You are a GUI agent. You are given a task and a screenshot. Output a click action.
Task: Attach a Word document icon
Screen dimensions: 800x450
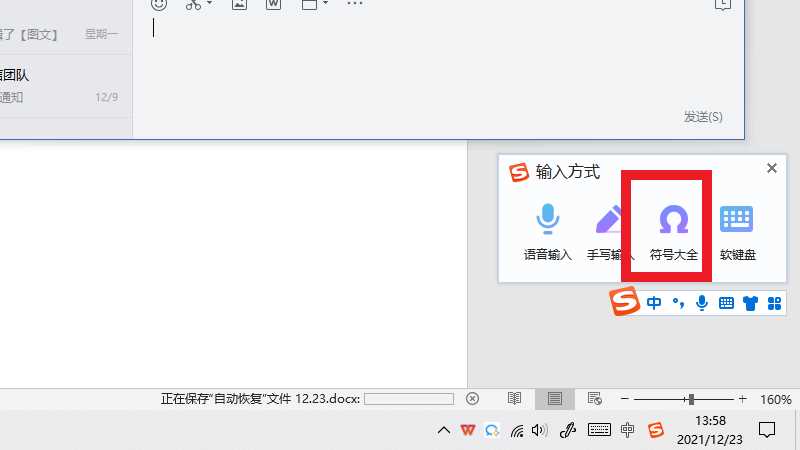coord(273,4)
